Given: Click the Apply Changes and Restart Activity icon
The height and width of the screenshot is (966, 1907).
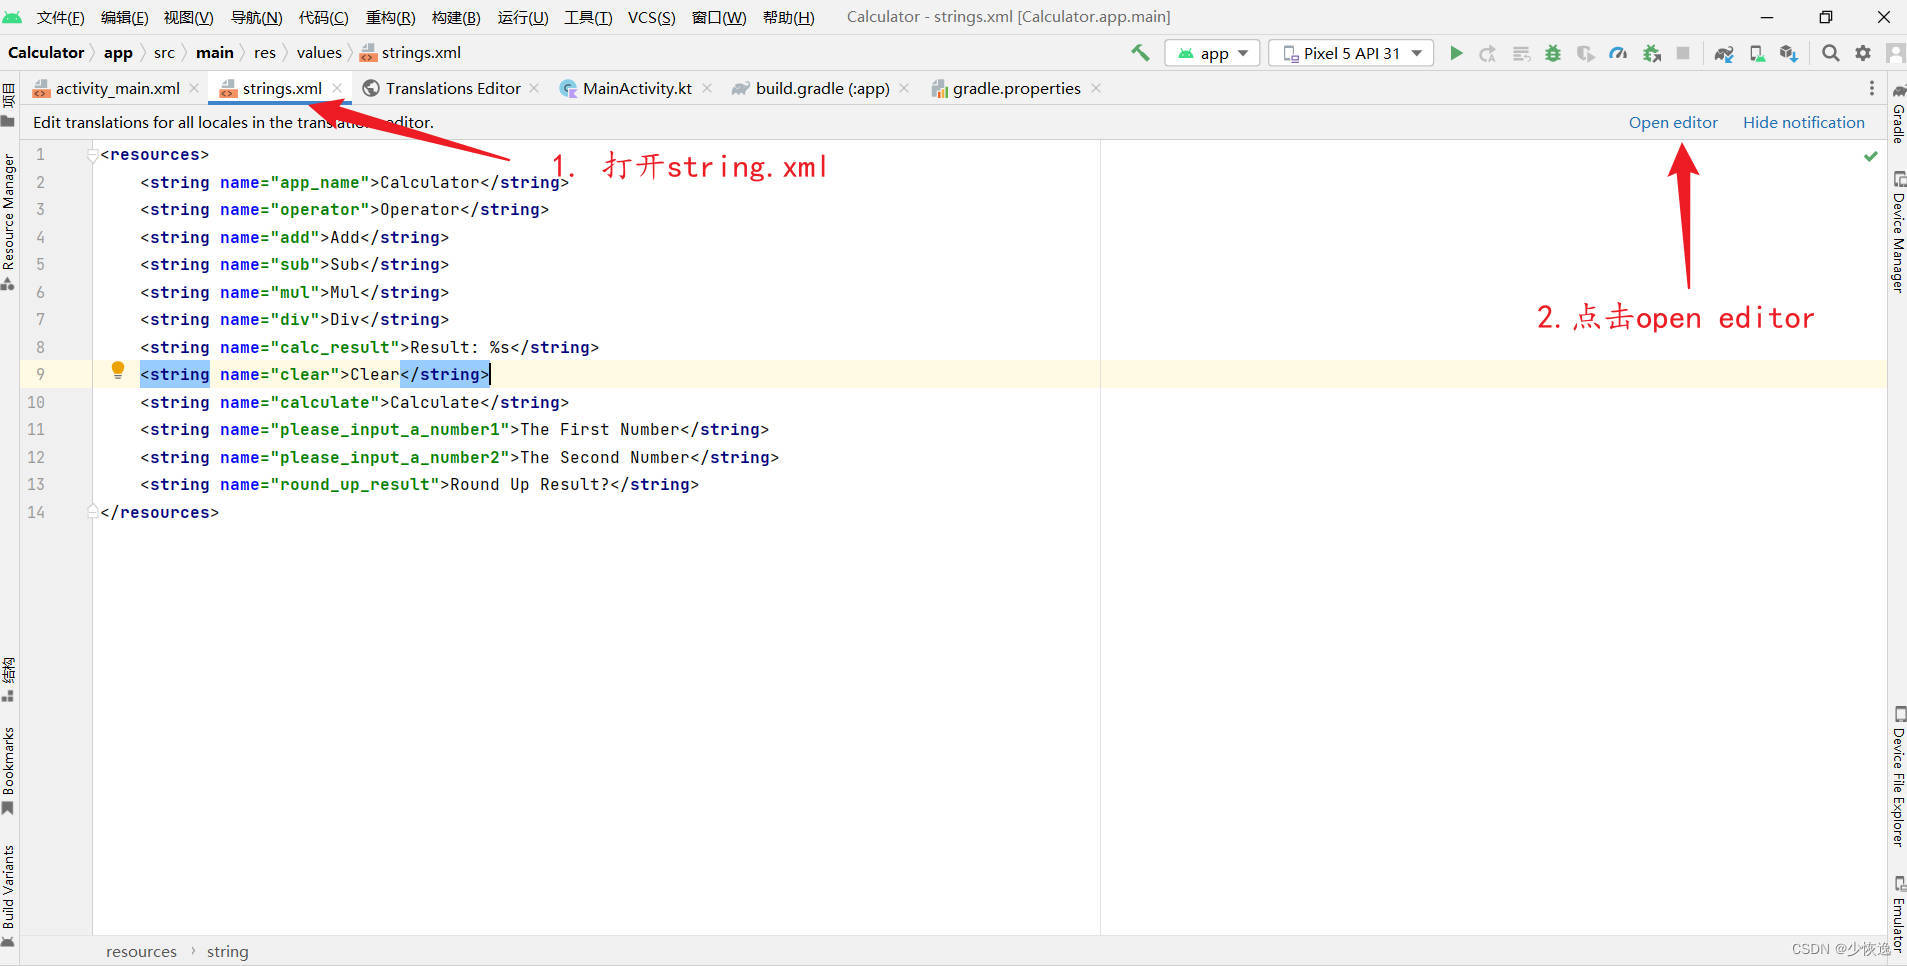Looking at the screenshot, I should (x=1488, y=53).
